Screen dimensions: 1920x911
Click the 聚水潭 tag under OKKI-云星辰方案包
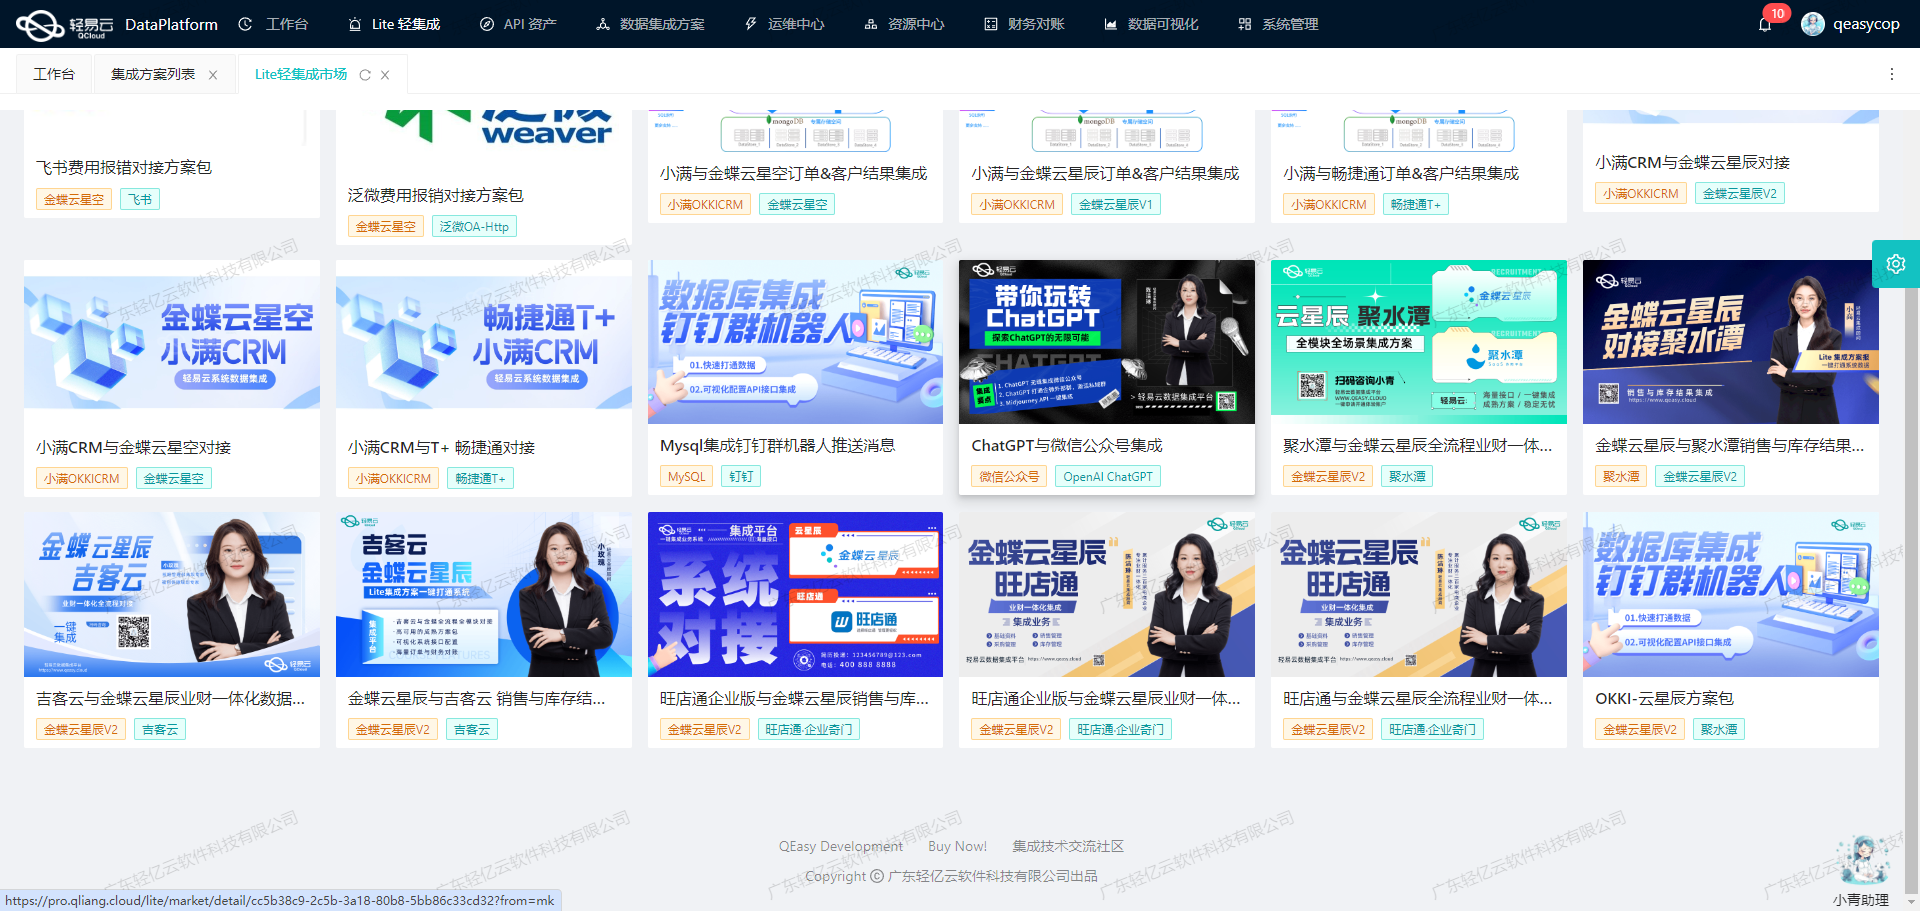pos(1719,730)
